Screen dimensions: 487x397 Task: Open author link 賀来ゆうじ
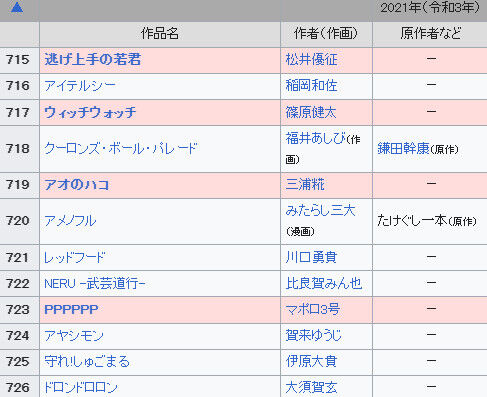tap(314, 336)
